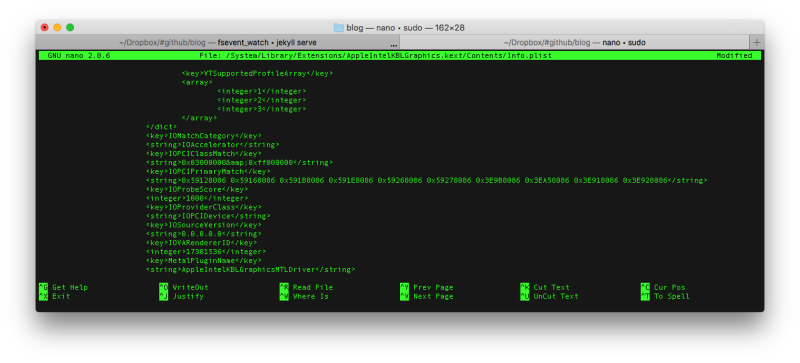Click the integer 1000 line
This screenshot has height=363, width=800.
(x=197, y=198)
